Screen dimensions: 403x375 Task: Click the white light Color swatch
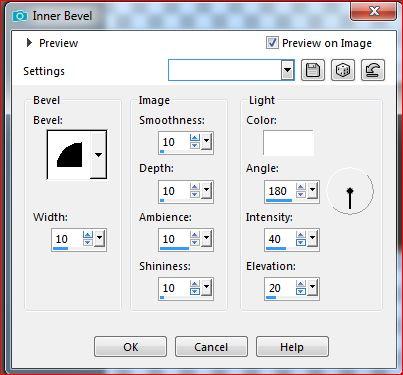288,143
